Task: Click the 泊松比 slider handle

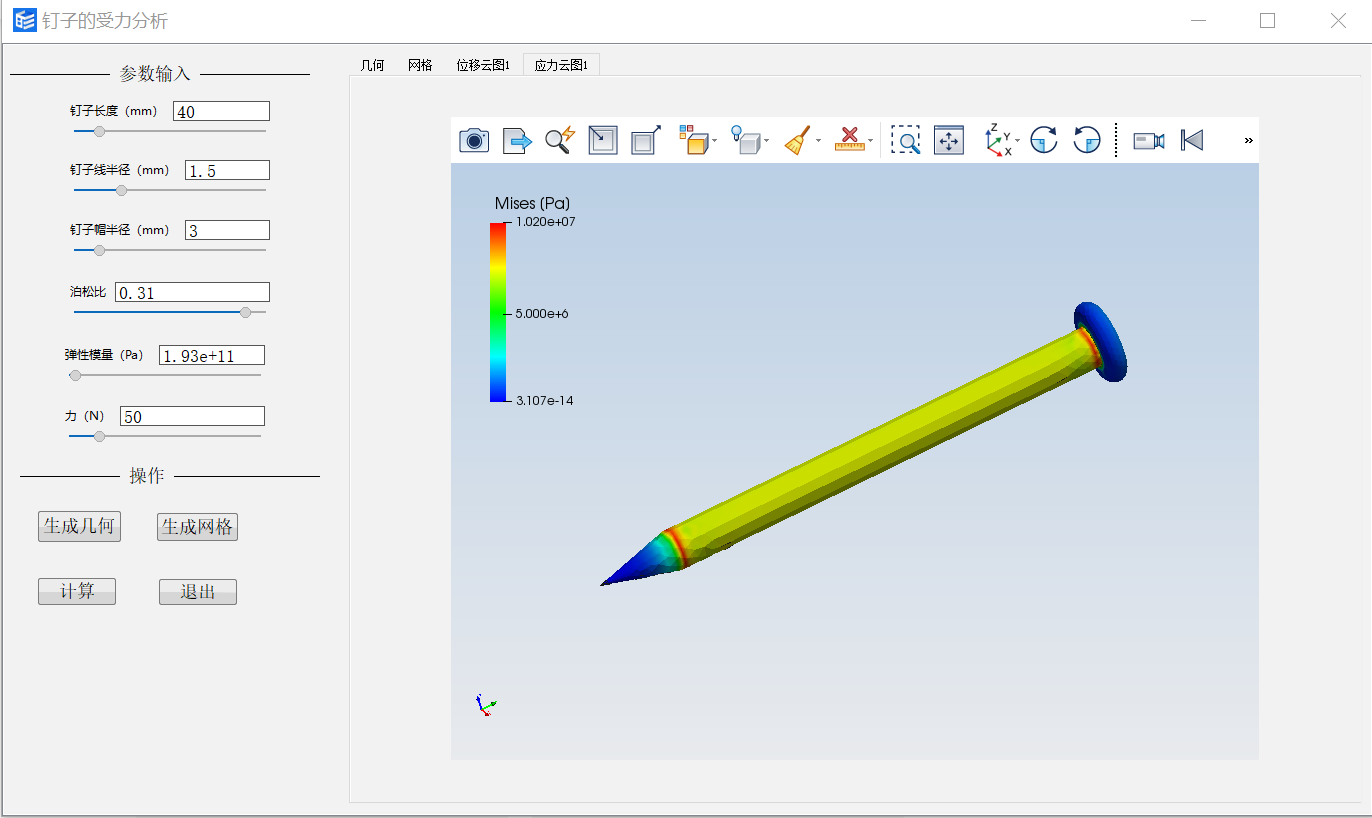Action: point(246,312)
